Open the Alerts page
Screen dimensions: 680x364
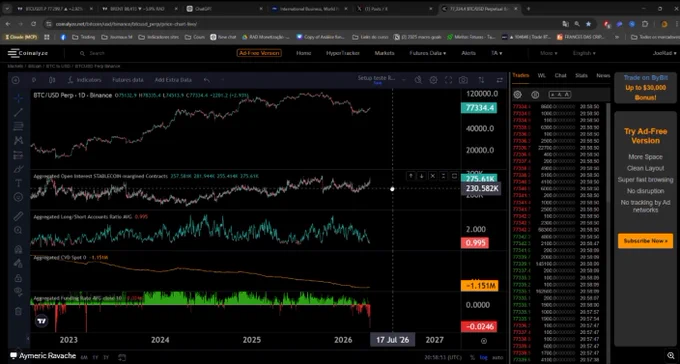[468, 53]
